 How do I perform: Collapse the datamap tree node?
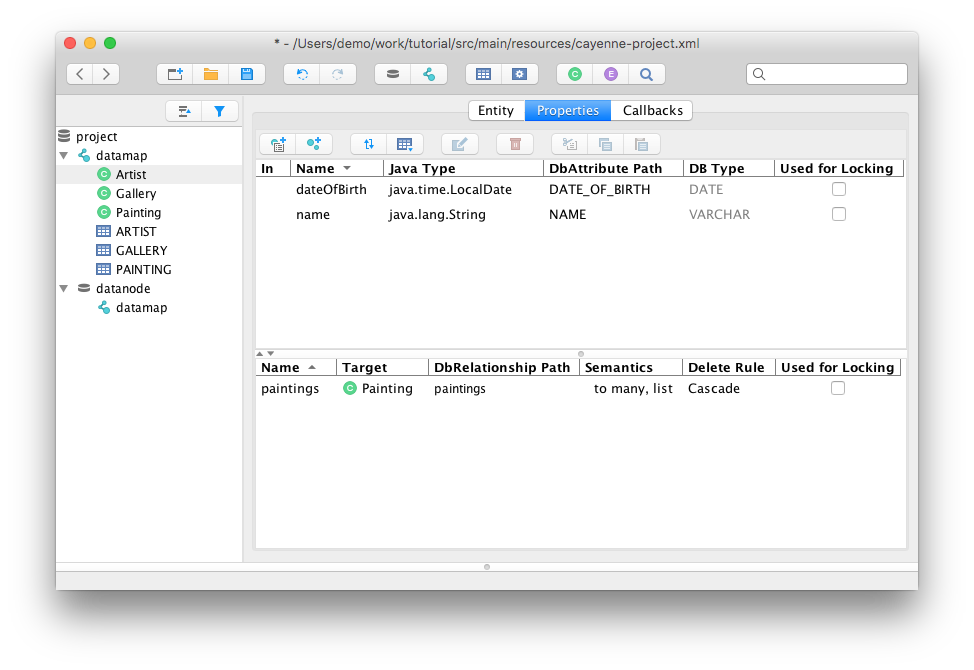tap(64, 156)
